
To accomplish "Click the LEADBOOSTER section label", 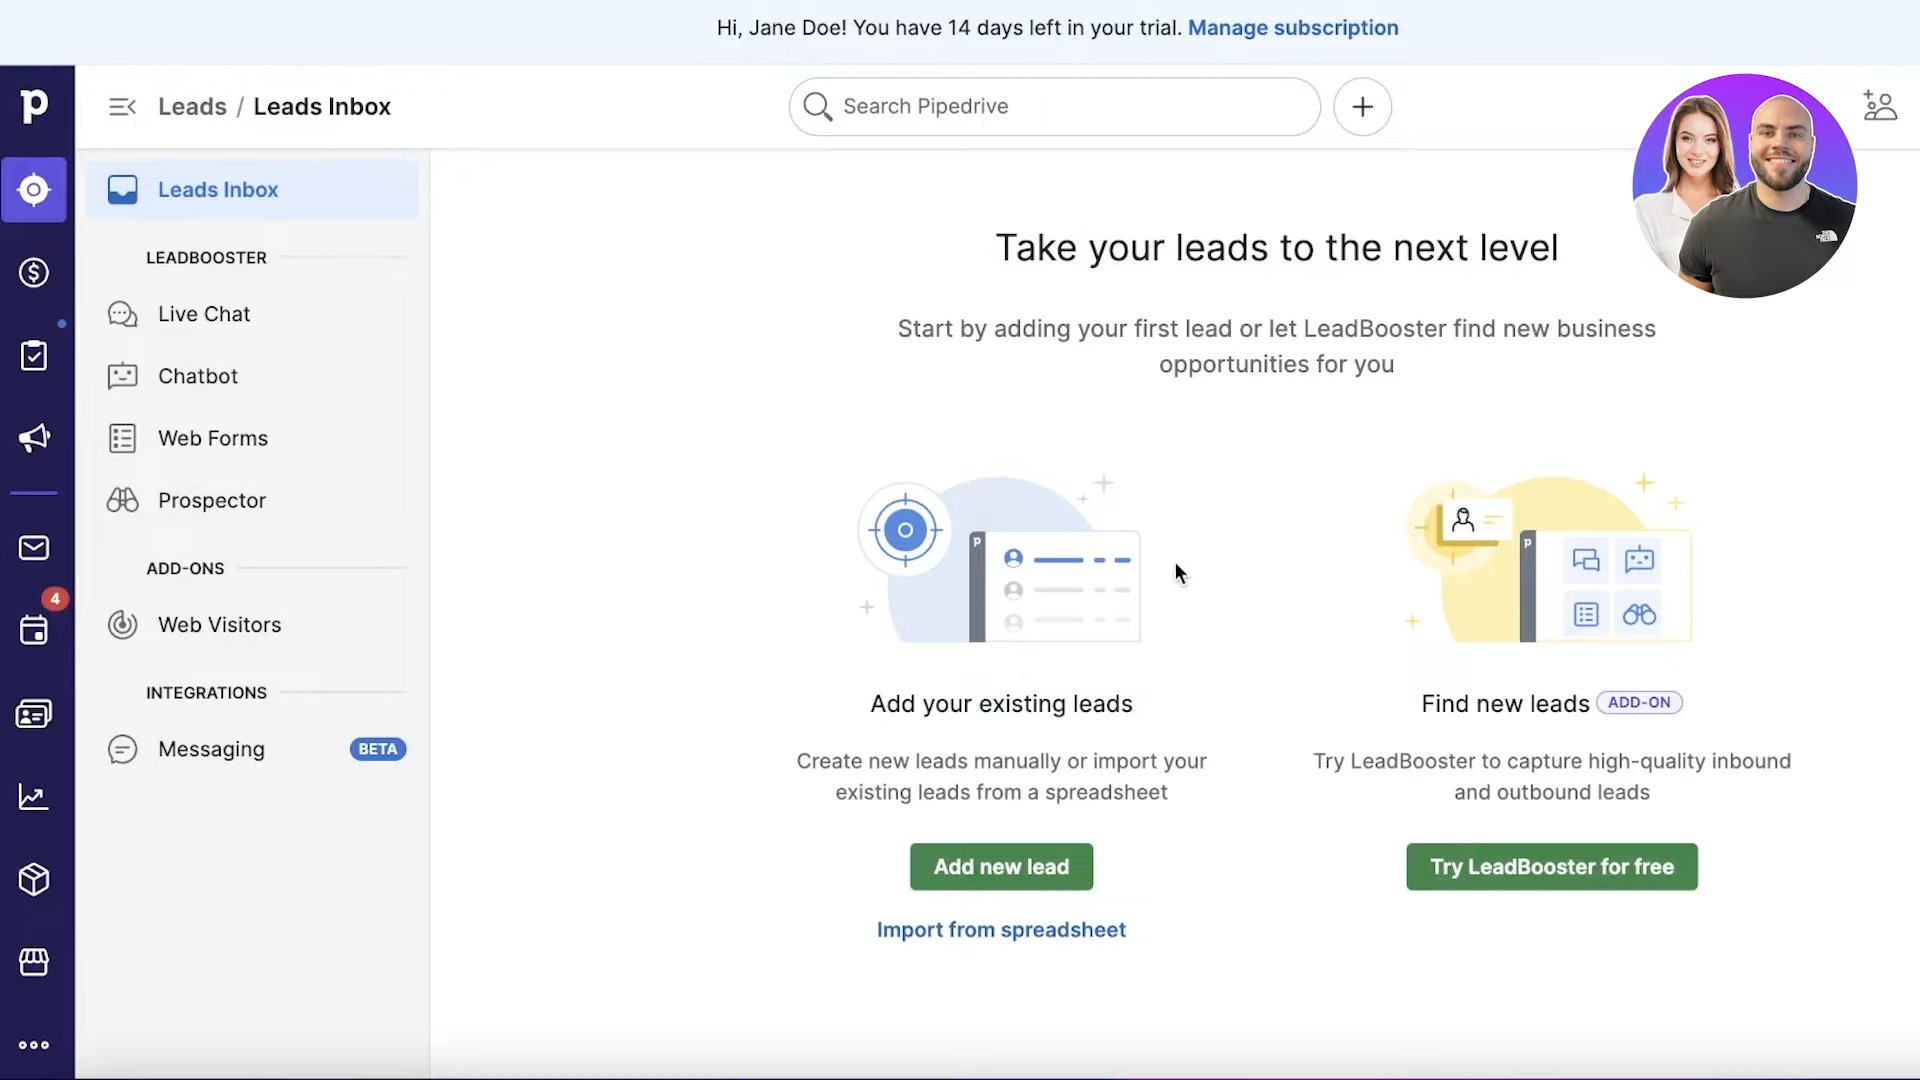I will [x=206, y=258].
